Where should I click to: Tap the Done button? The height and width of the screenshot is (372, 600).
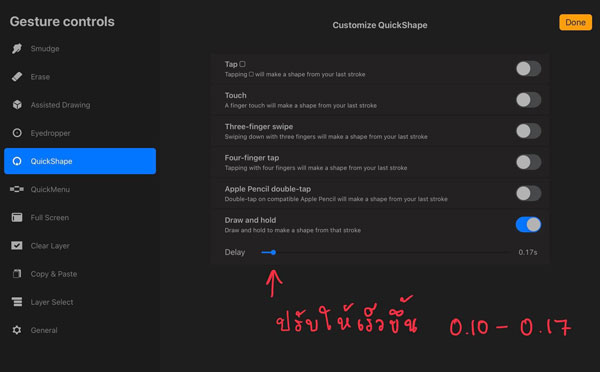tap(575, 22)
